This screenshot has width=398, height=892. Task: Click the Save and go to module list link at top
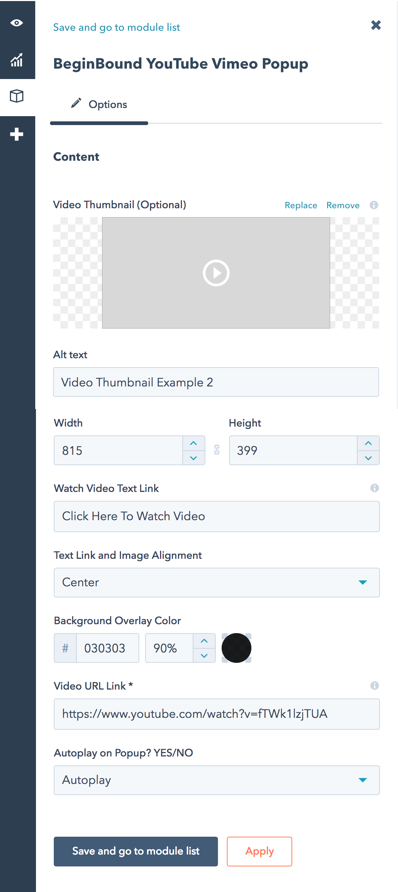117,27
